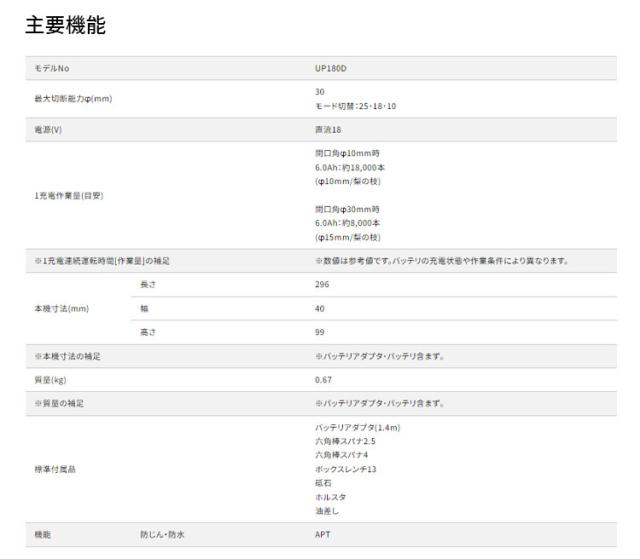Select the 油差し accessory

click(x=327, y=511)
